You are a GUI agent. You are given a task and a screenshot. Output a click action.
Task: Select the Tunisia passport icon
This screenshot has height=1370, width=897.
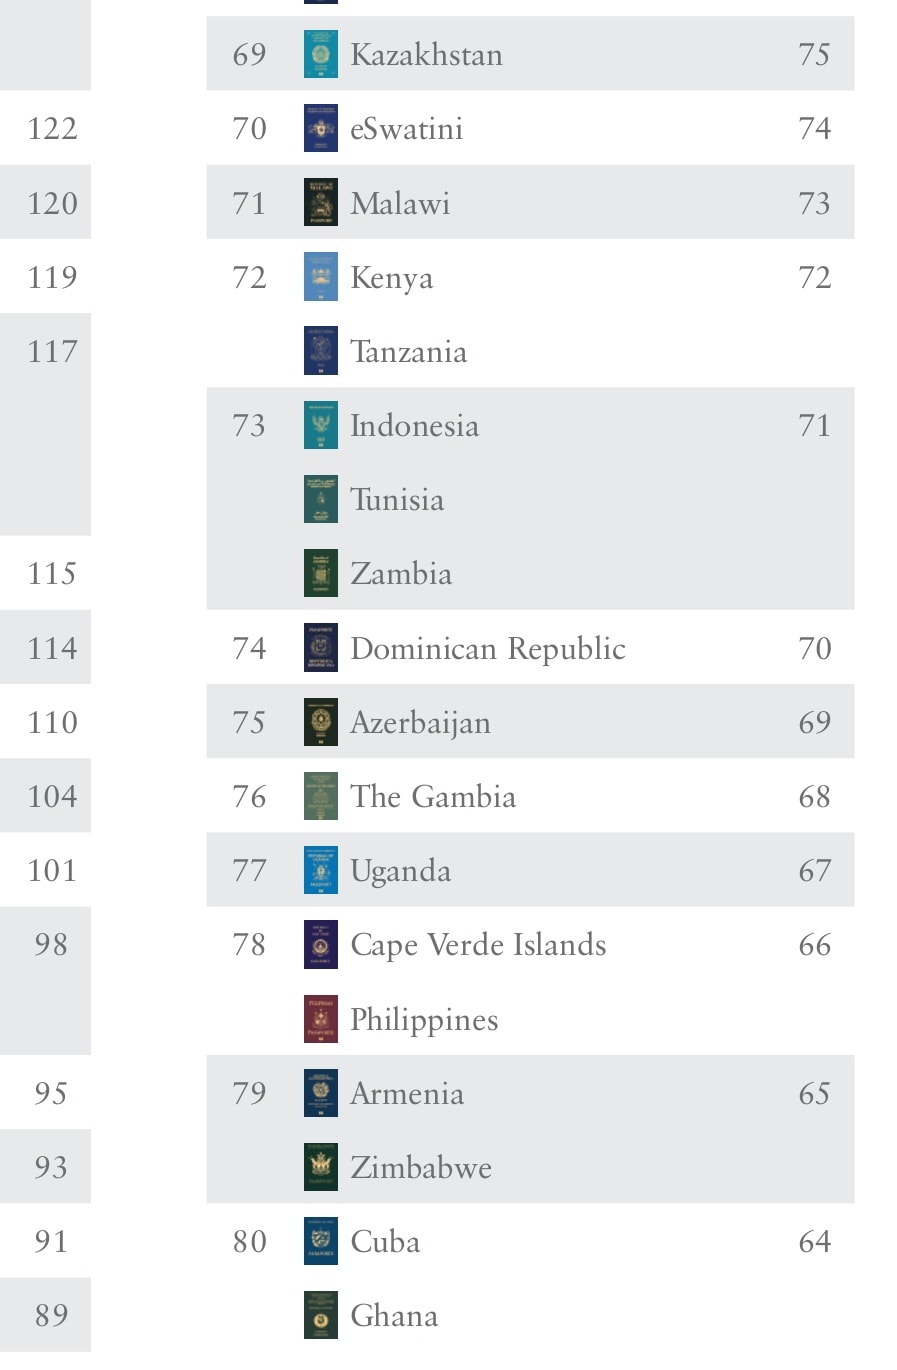[321, 499]
